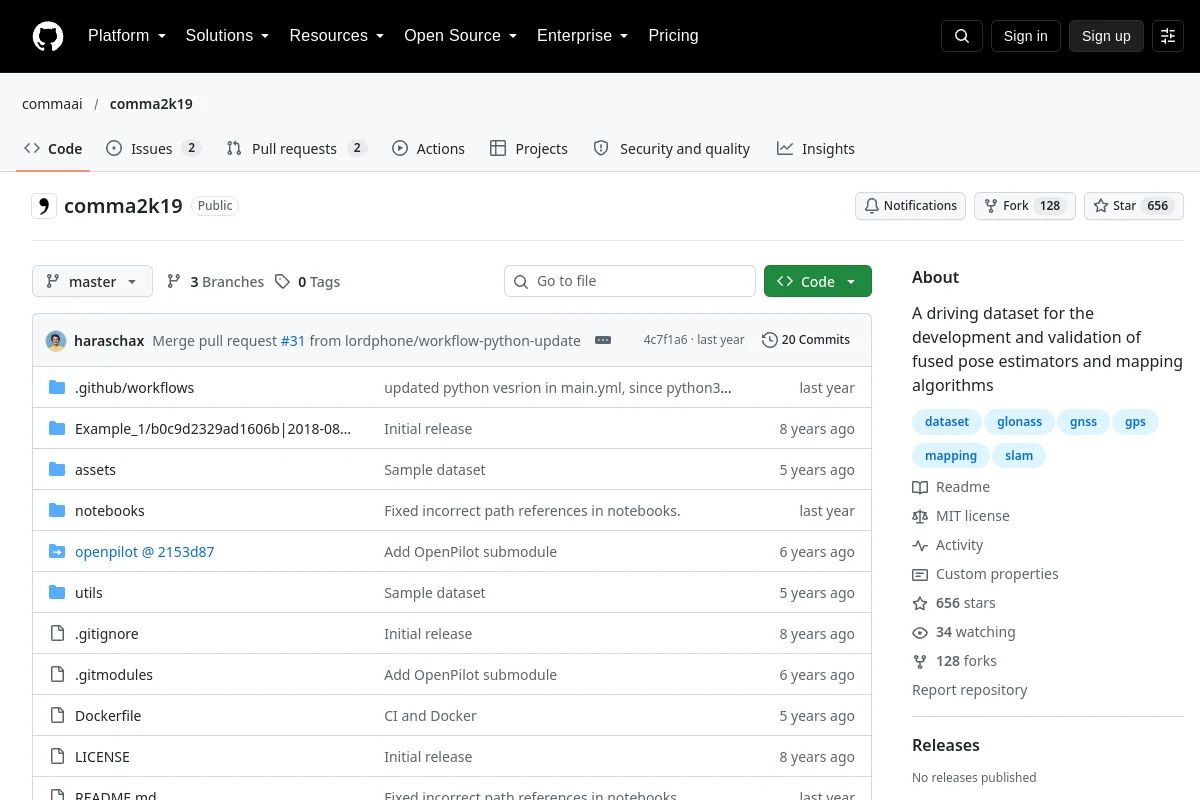
Task: Open the Projects tab
Action: [529, 148]
